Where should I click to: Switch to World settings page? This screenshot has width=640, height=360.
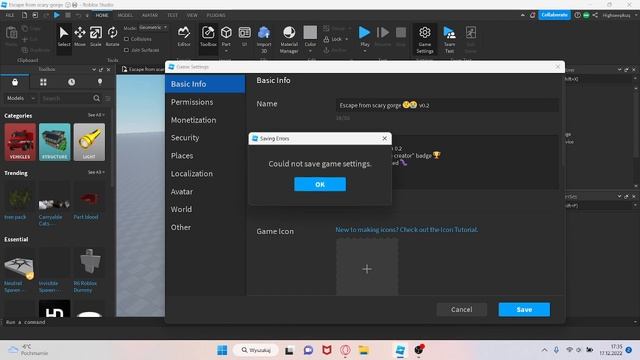coord(205,209)
